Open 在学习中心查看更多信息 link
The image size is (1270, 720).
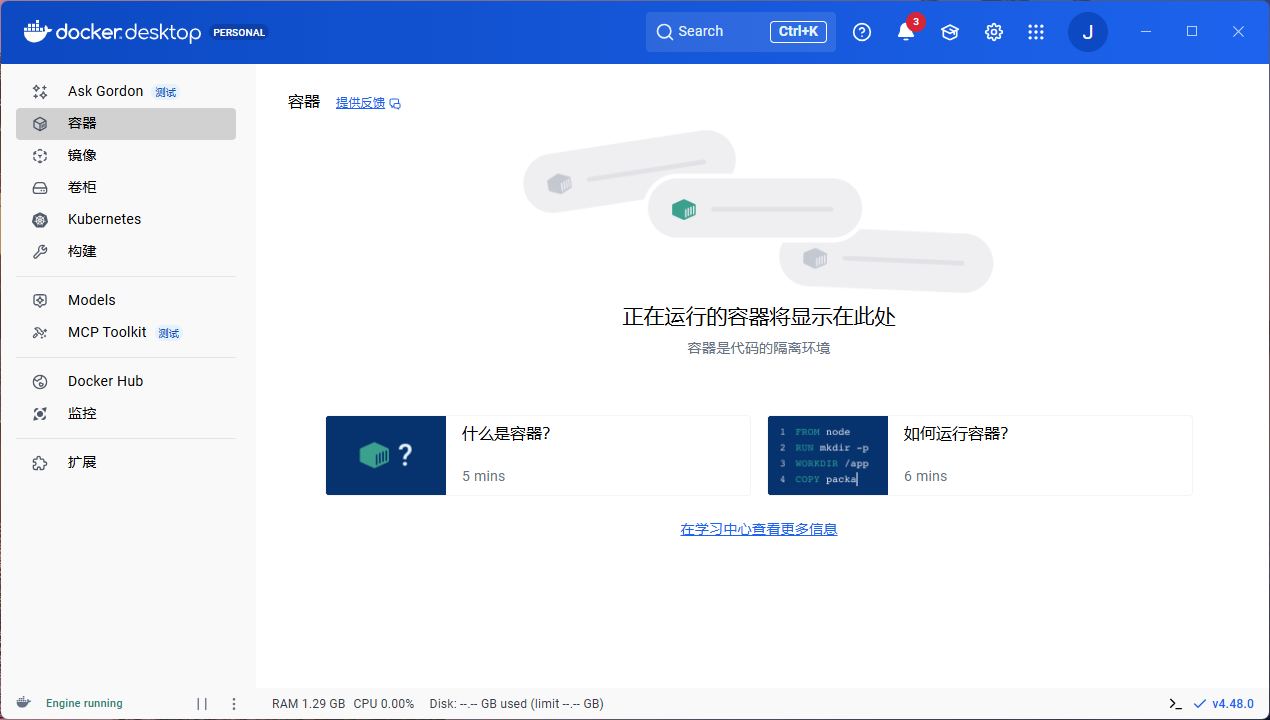click(758, 528)
